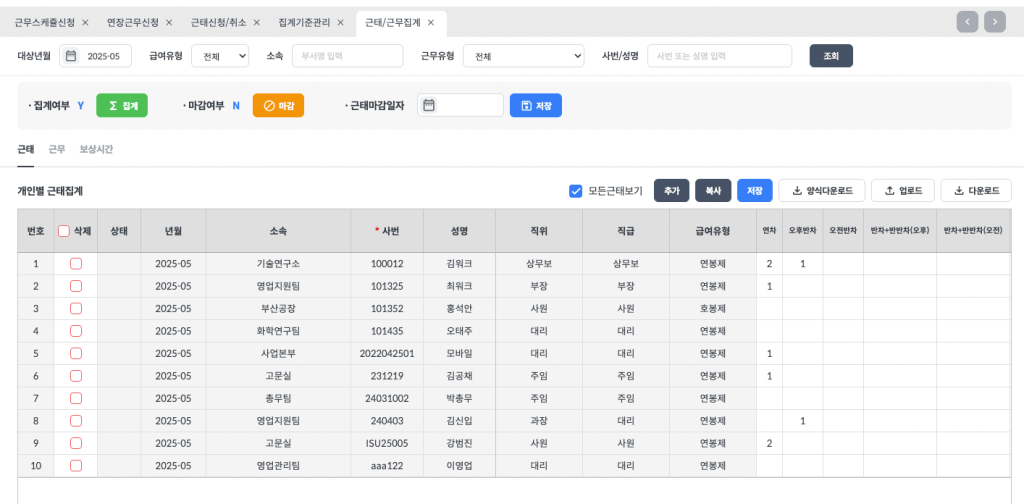This screenshot has height=504, width=1024.
Task: Click the 대상년월 2025-05 date field
Action: (x=96, y=56)
